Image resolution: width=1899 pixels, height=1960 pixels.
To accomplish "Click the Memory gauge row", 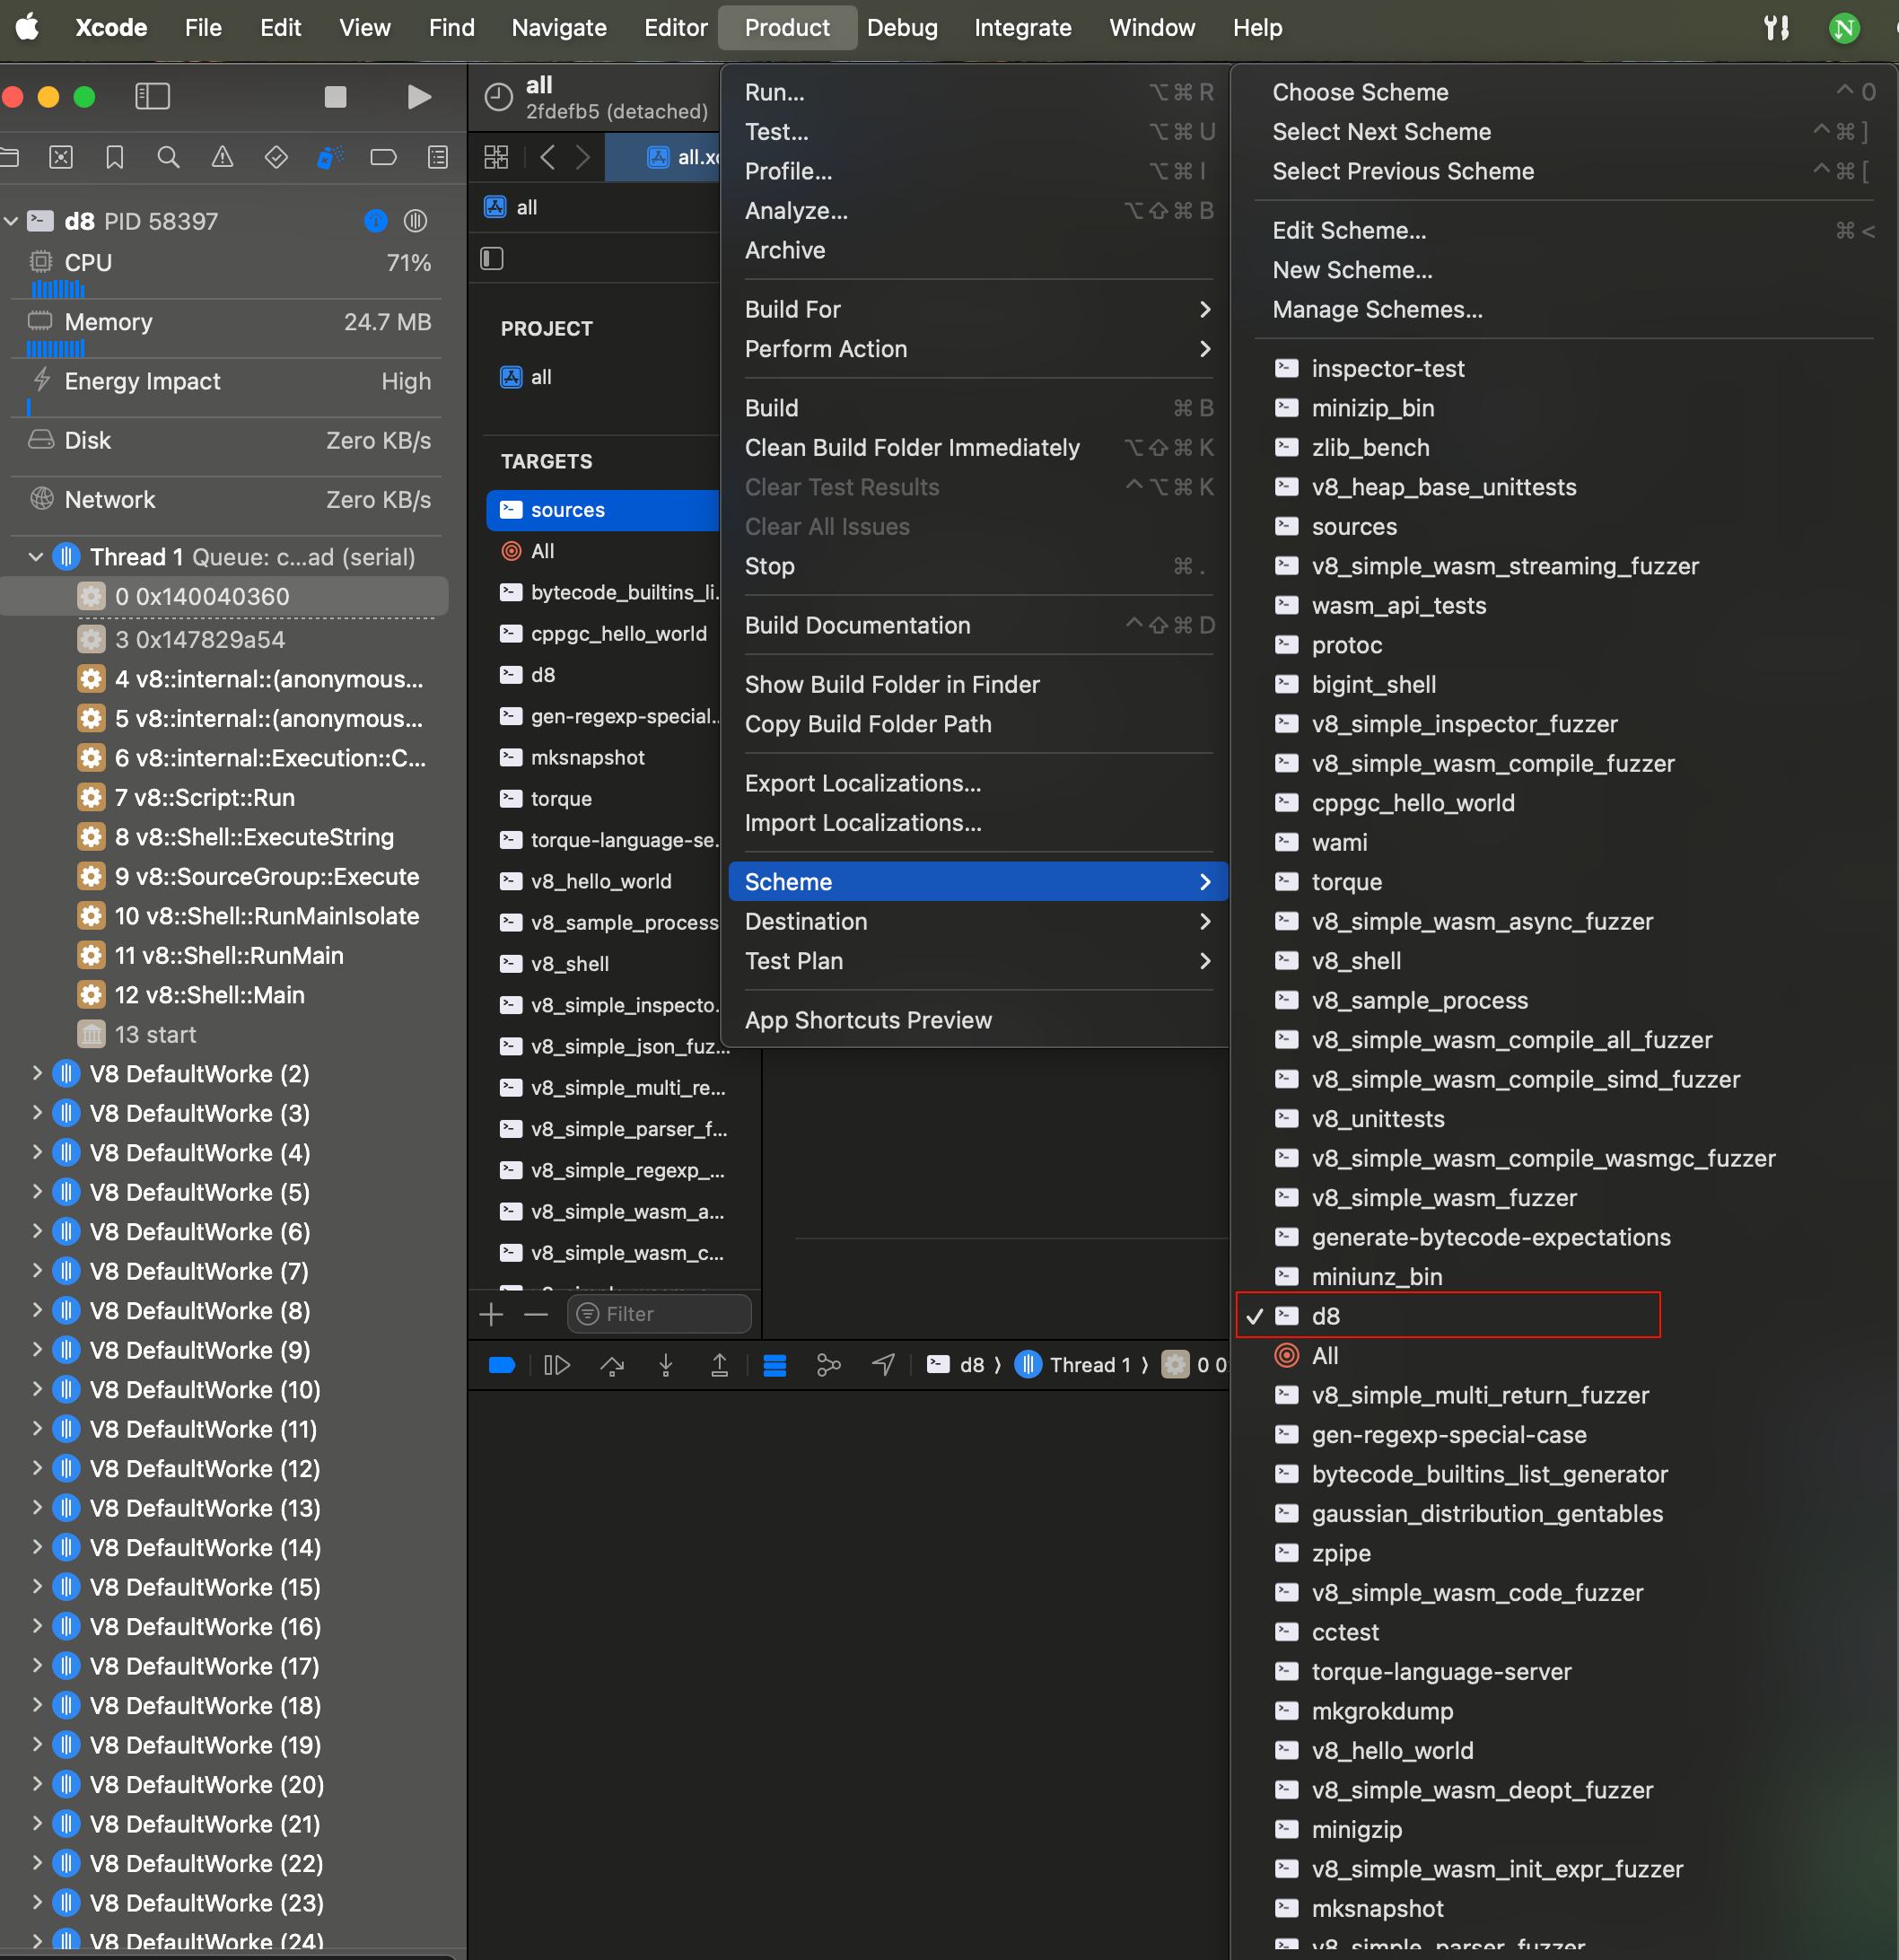I will point(225,331).
